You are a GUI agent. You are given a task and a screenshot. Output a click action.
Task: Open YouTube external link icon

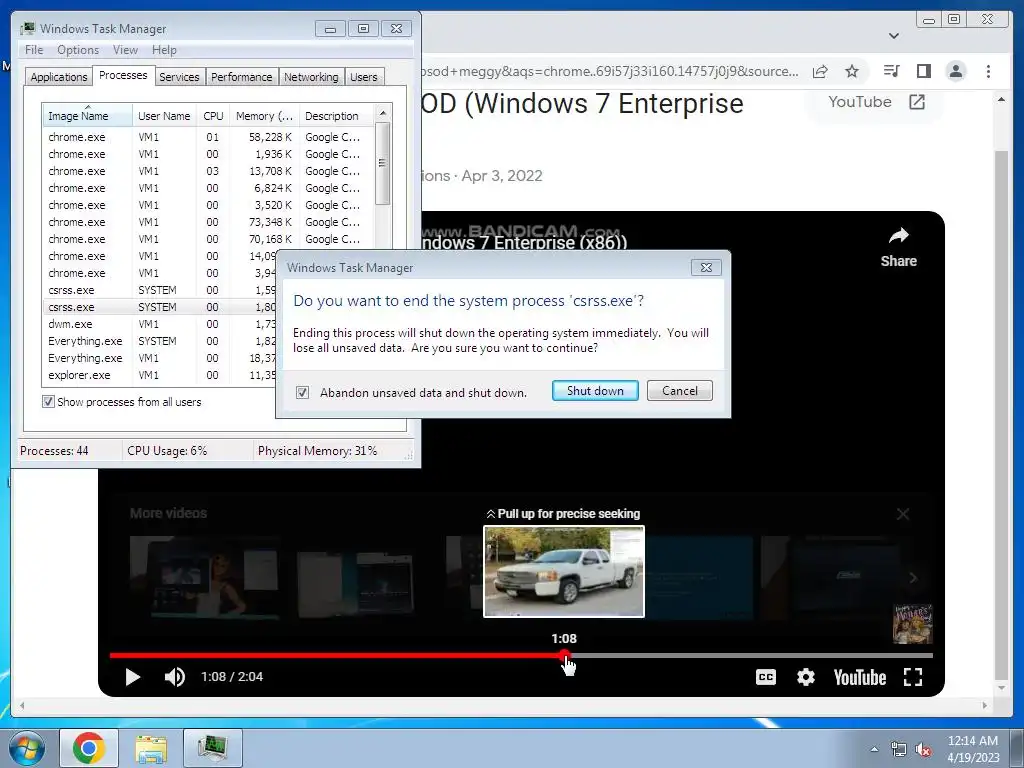[917, 102]
